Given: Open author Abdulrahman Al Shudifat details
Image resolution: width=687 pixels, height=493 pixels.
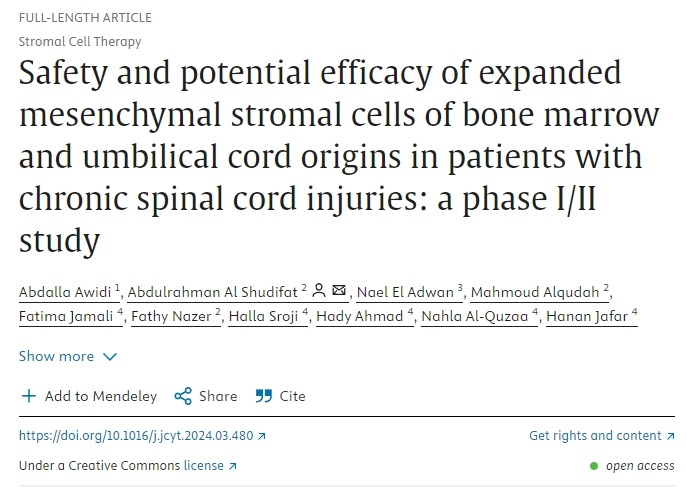Looking at the screenshot, I should coord(213,291).
